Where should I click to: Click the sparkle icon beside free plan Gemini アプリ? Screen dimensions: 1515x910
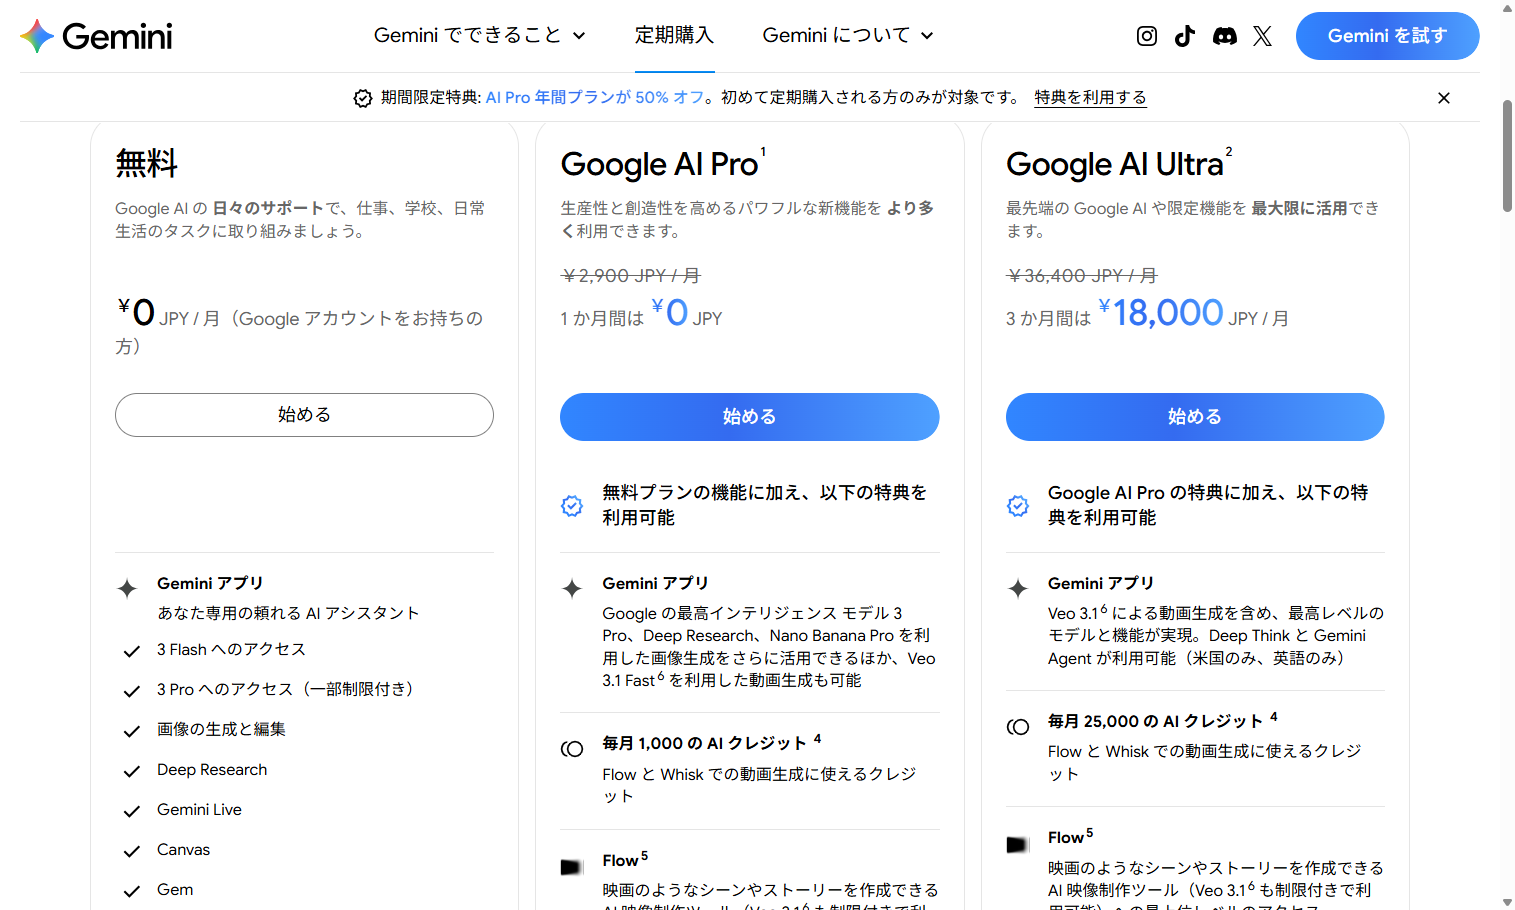click(127, 588)
